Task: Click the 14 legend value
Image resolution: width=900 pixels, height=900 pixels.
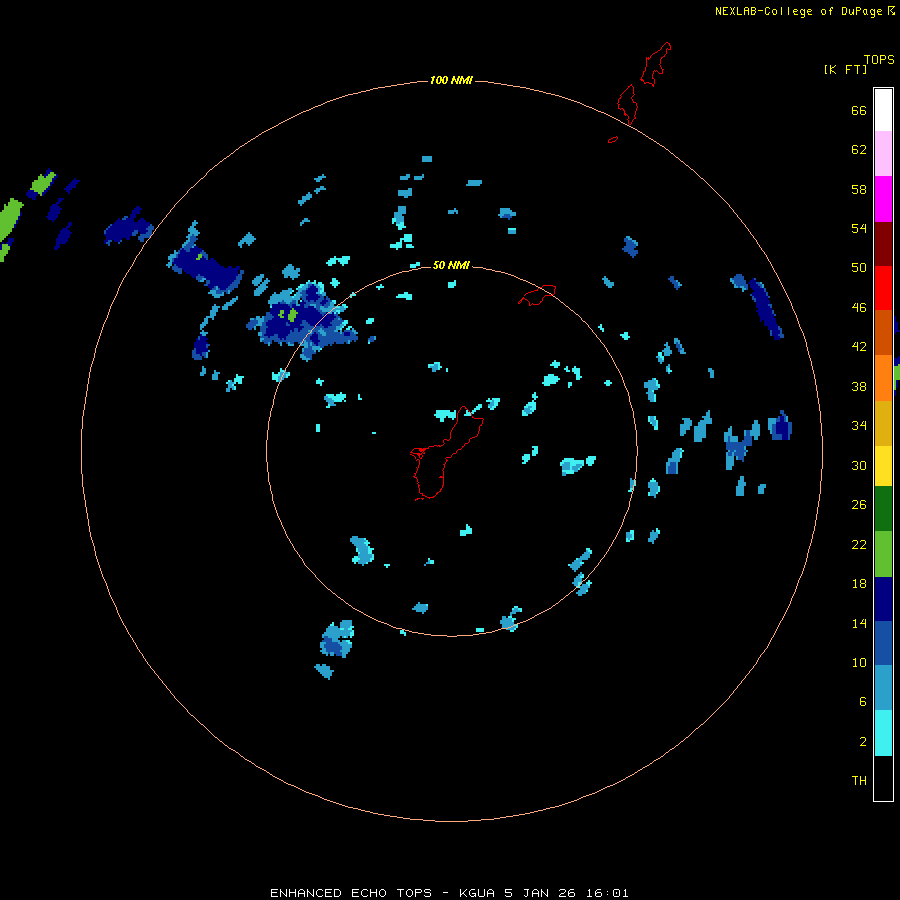Action: click(x=859, y=623)
